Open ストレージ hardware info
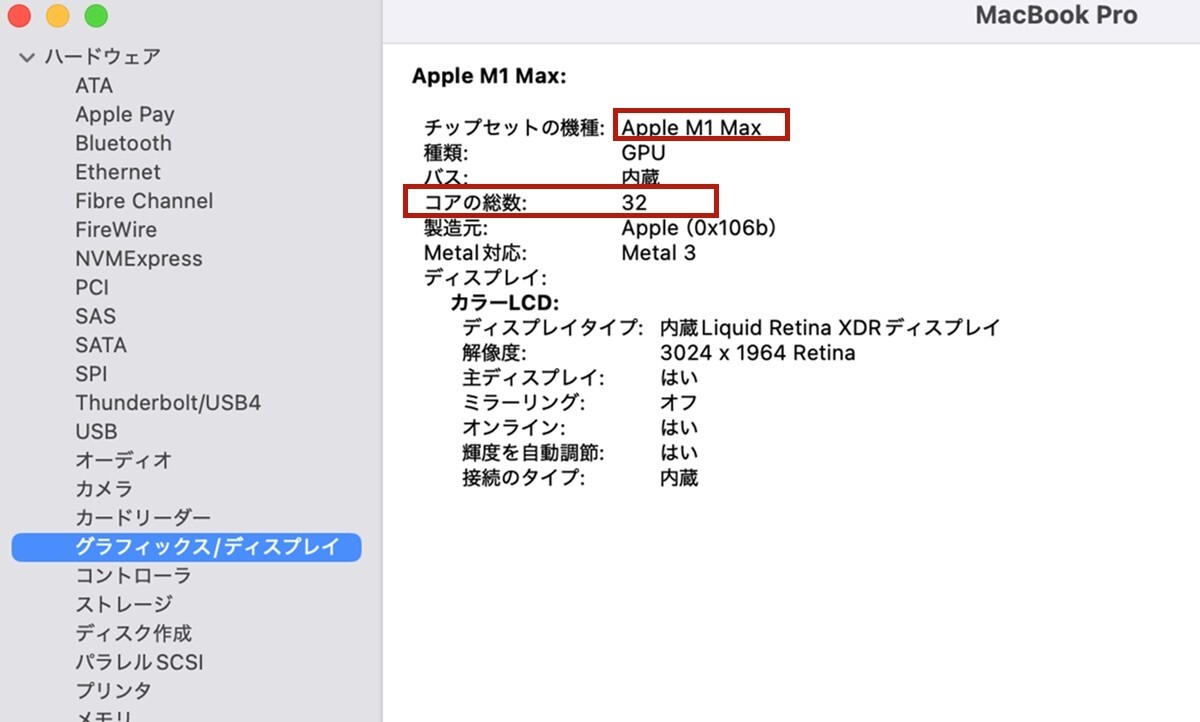Image resolution: width=1200 pixels, height=722 pixels. coord(124,604)
